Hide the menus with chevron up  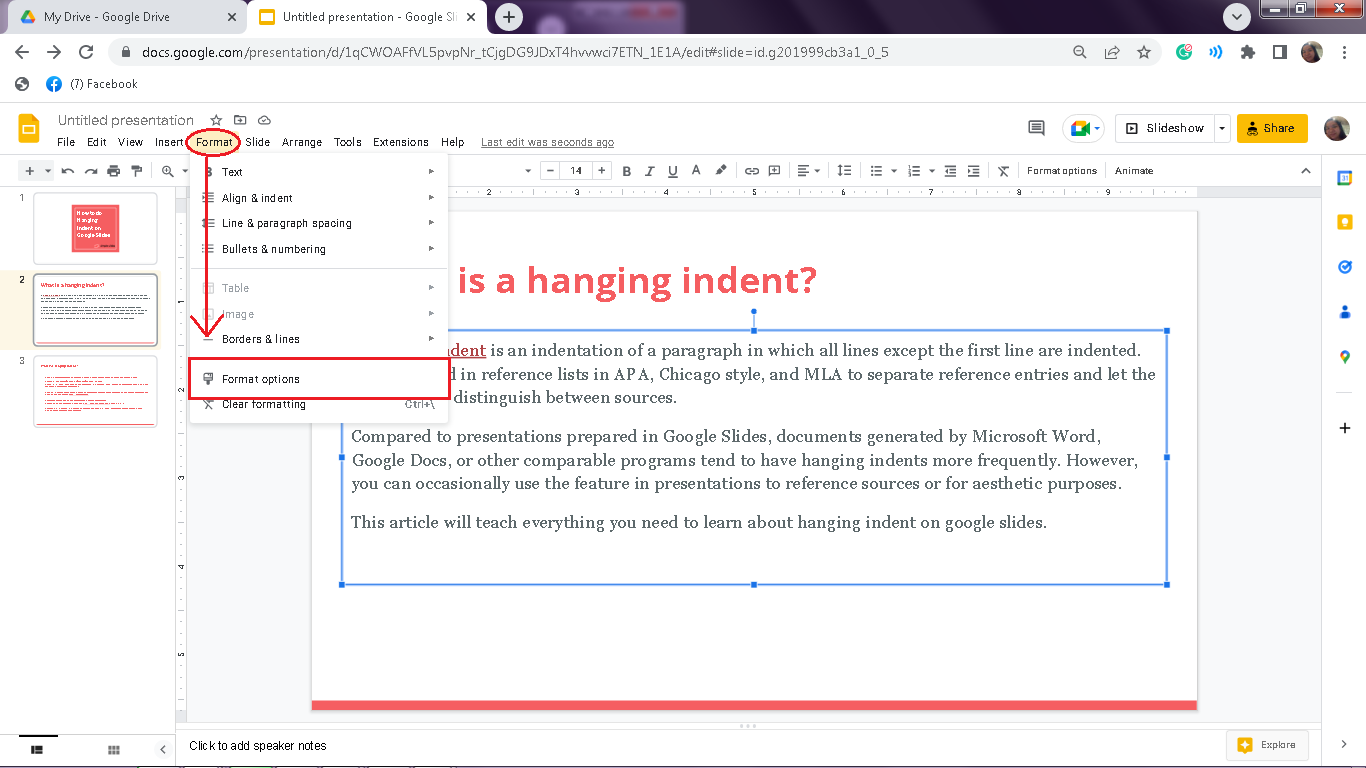[1305, 171]
